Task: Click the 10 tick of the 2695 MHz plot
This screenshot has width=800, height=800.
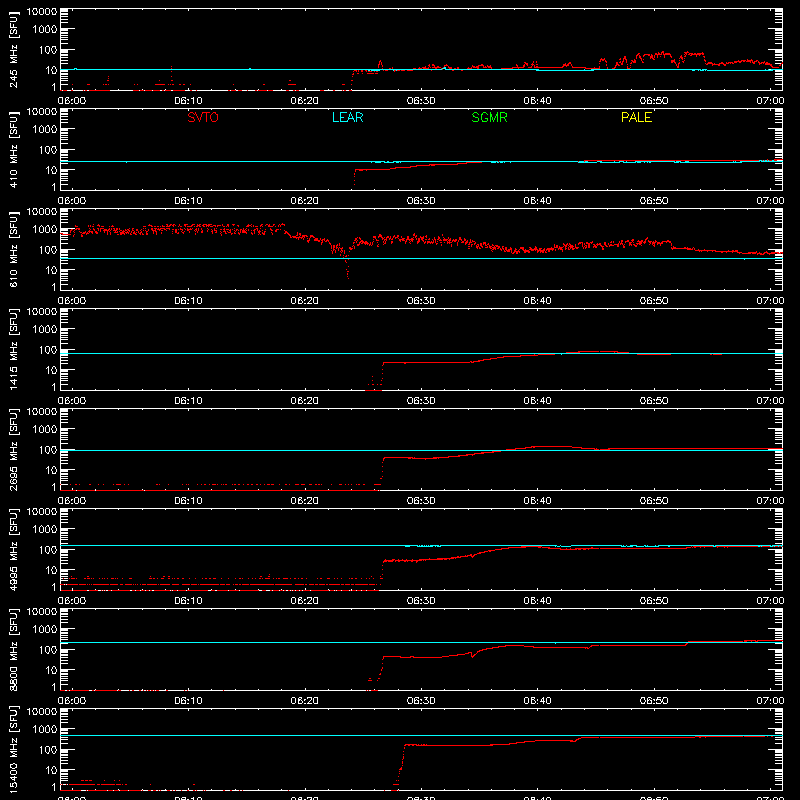Action: pyautogui.click(x=51, y=470)
